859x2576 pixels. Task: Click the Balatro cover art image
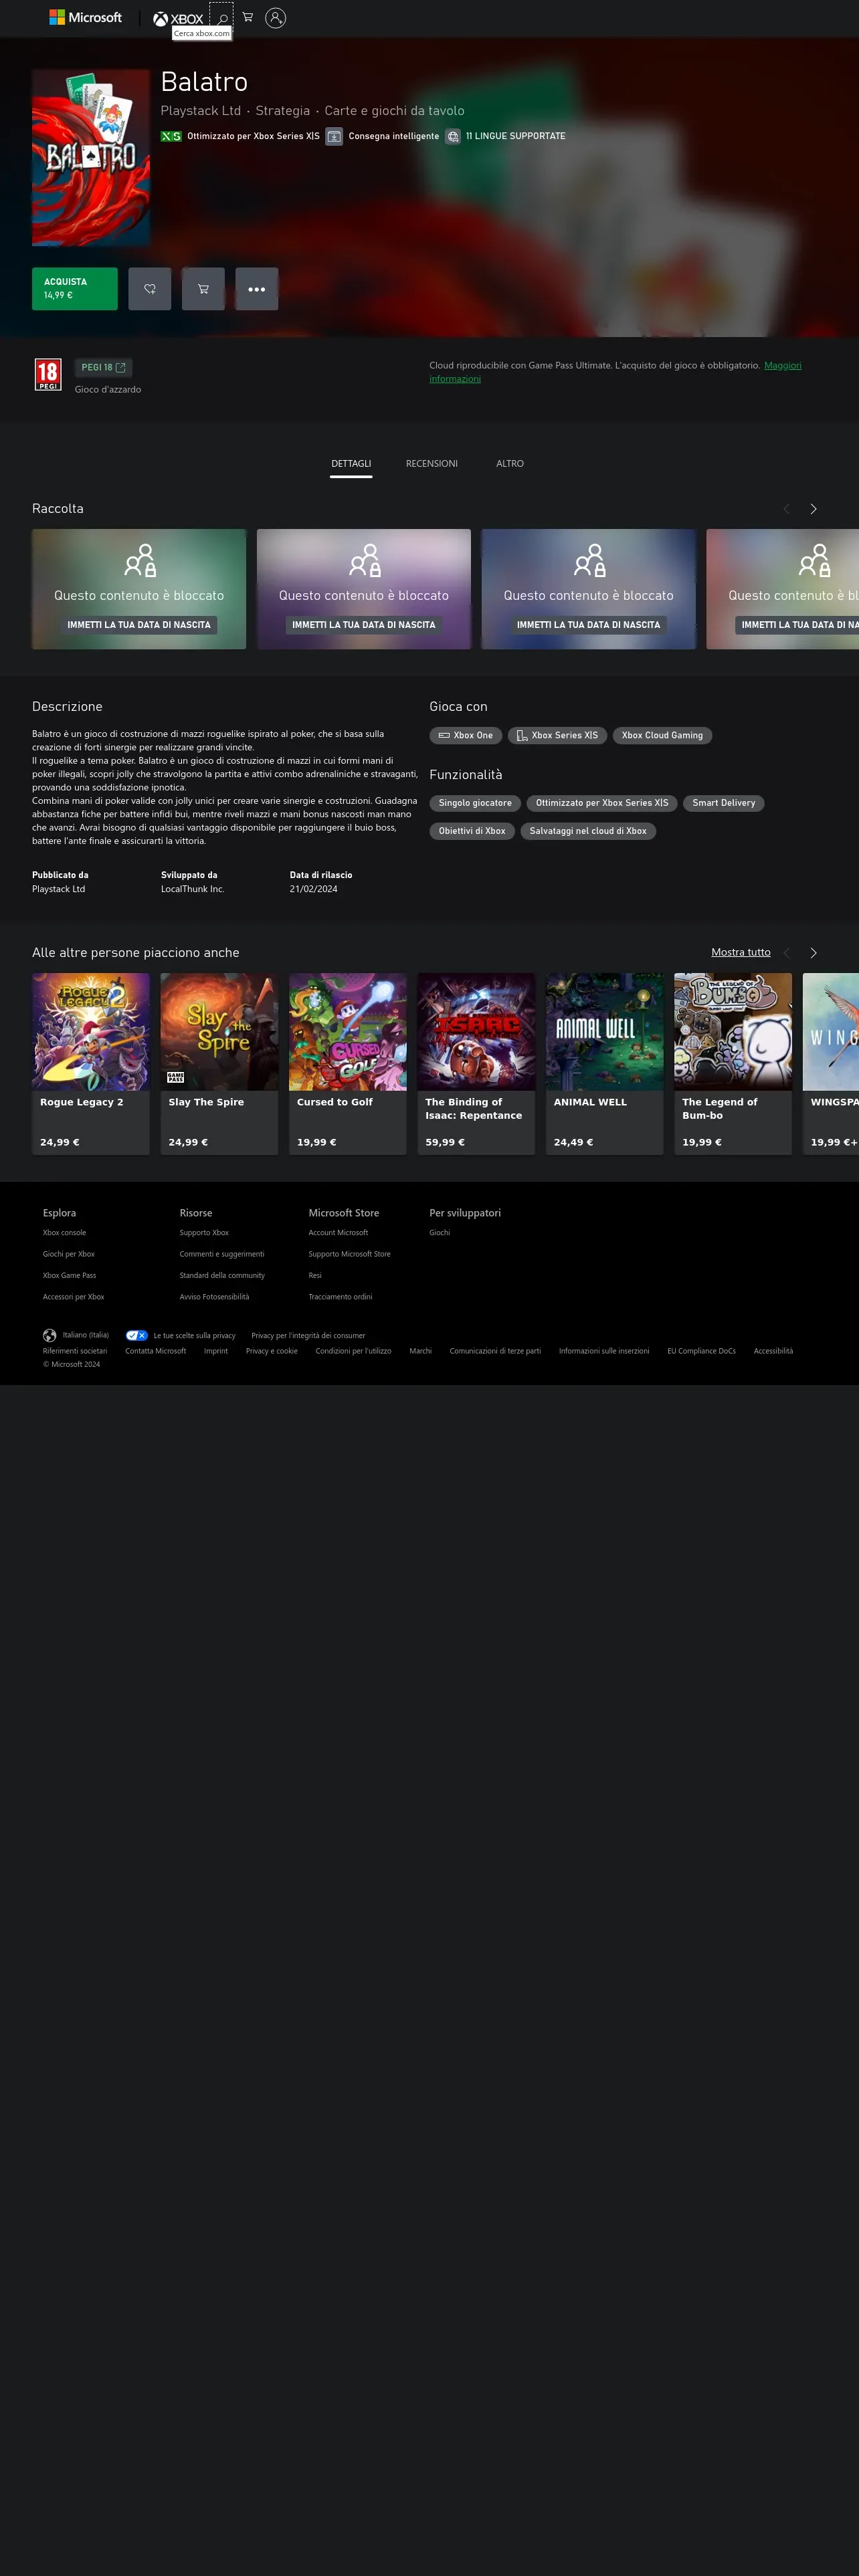(x=91, y=158)
